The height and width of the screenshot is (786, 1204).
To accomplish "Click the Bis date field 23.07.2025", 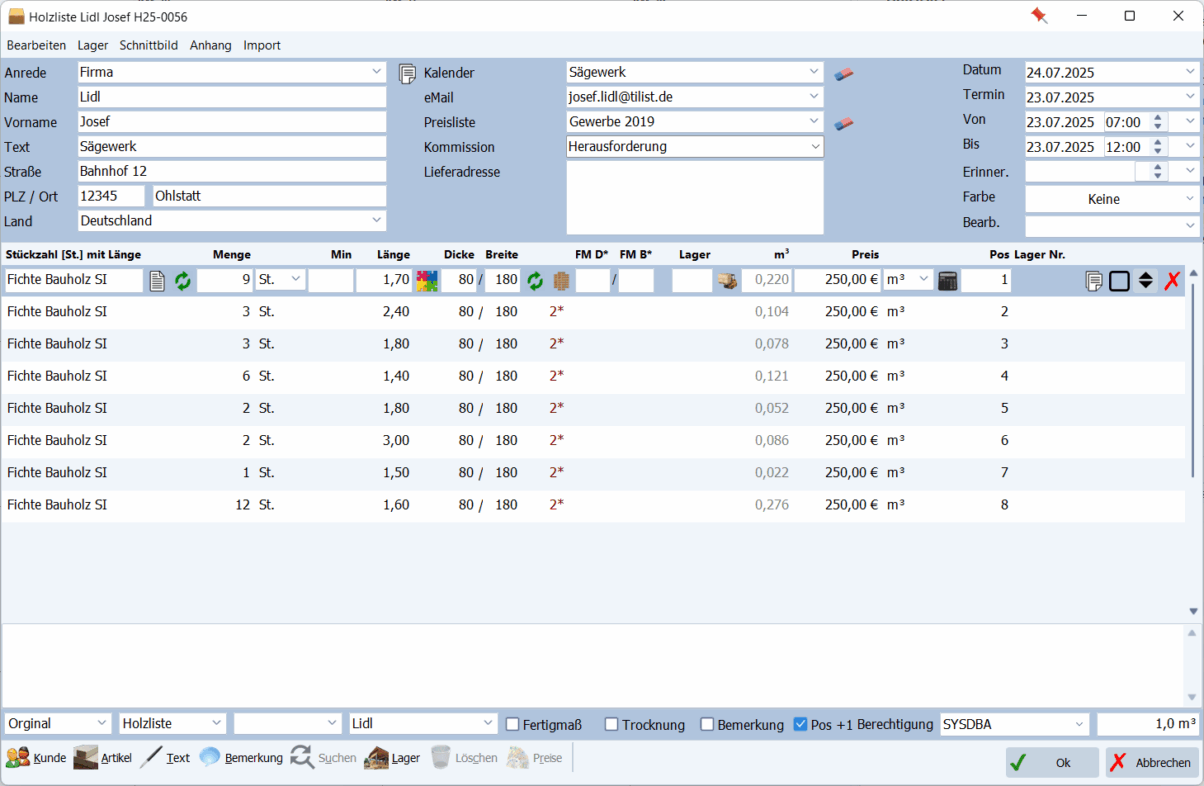I will [x=1064, y=147].
